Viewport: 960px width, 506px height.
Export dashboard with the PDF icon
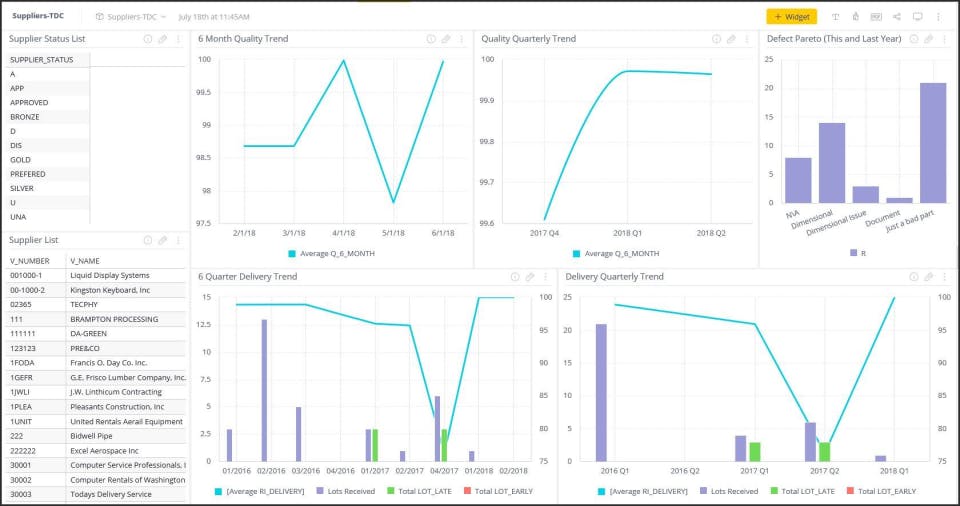tap(876, 17)
